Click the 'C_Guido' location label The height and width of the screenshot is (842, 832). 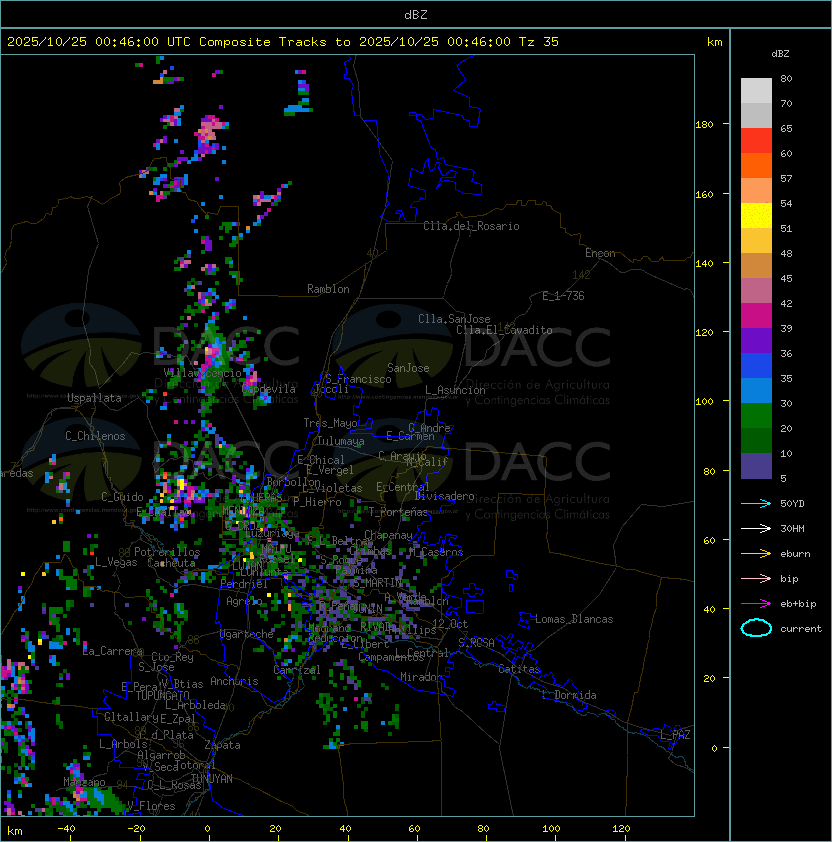pyautogui.click(x=122, y=497)
